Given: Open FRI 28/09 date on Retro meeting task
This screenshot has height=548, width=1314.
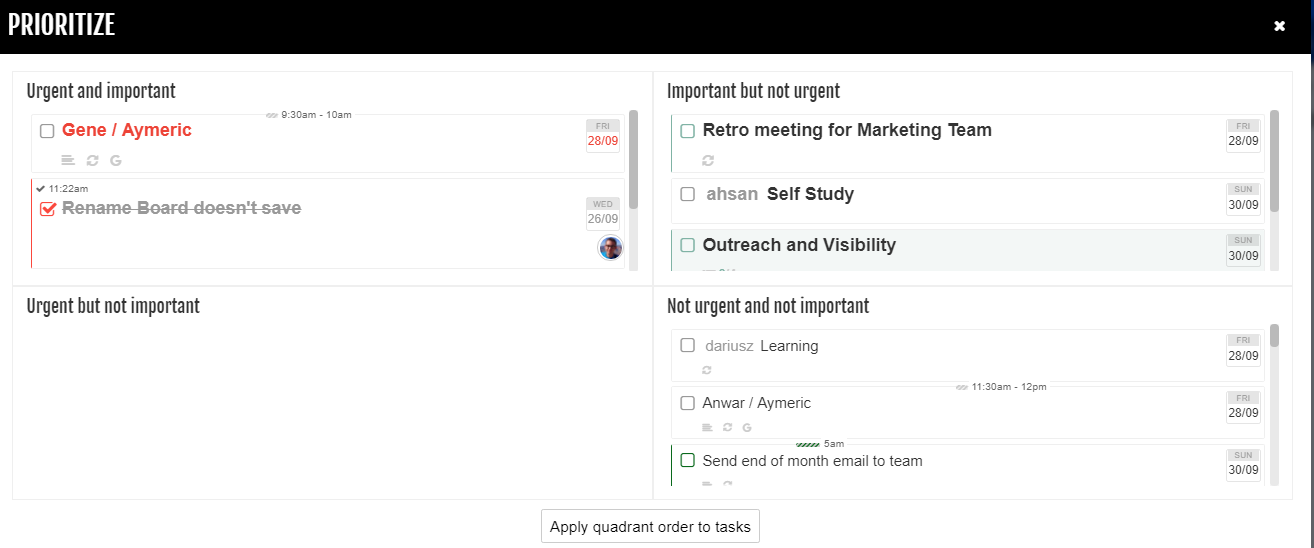Looking at the screenshot, I should (x=1243, y=135).
